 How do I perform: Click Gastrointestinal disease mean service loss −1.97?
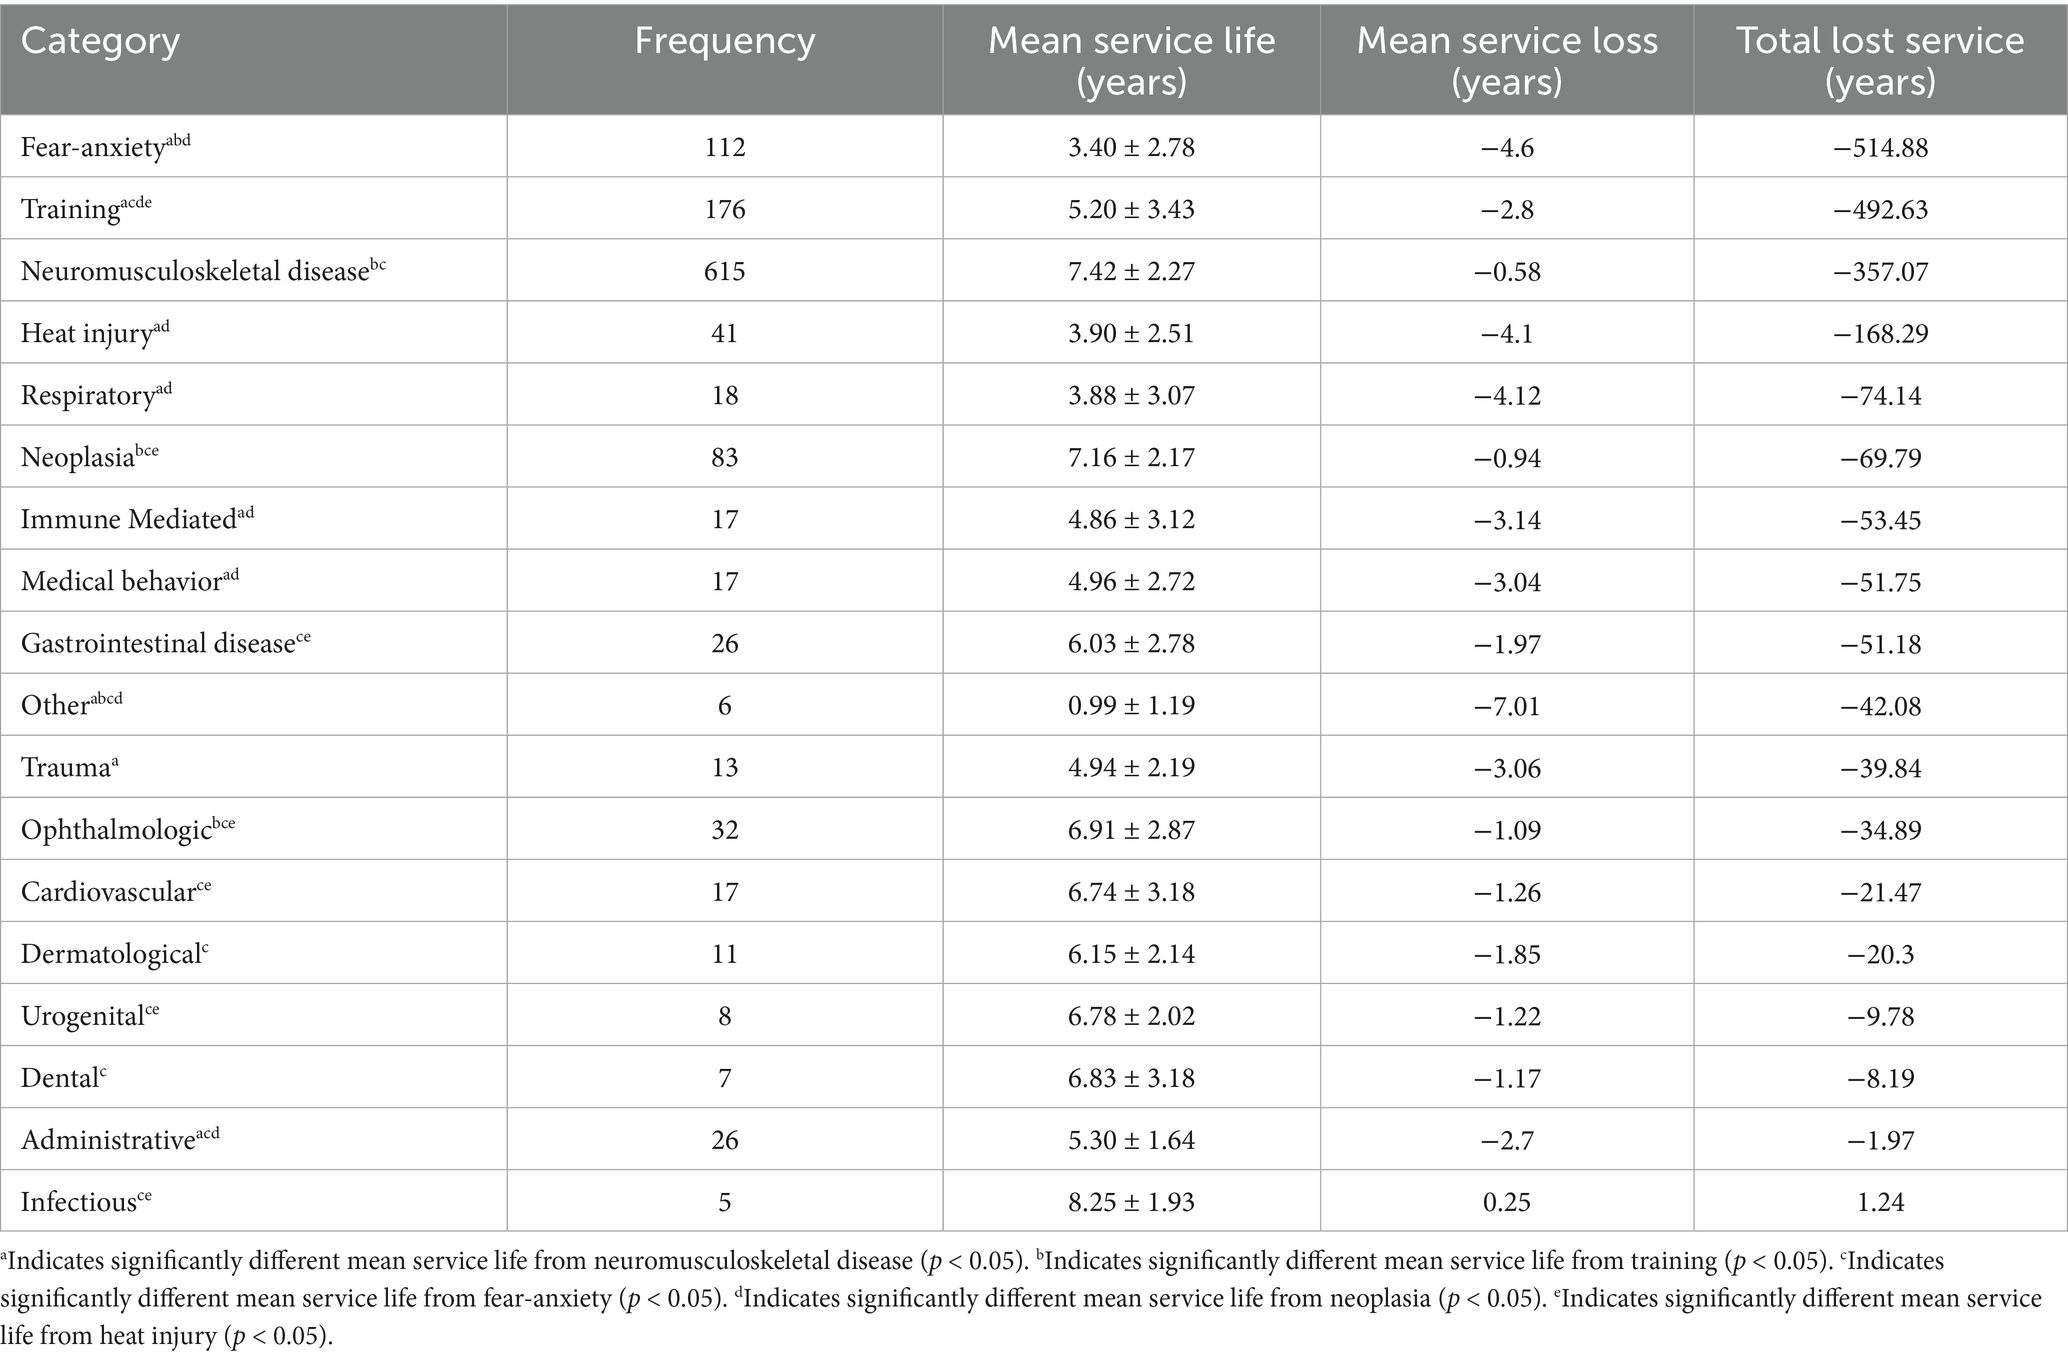pyautogui.click(x=1506, y=643)
